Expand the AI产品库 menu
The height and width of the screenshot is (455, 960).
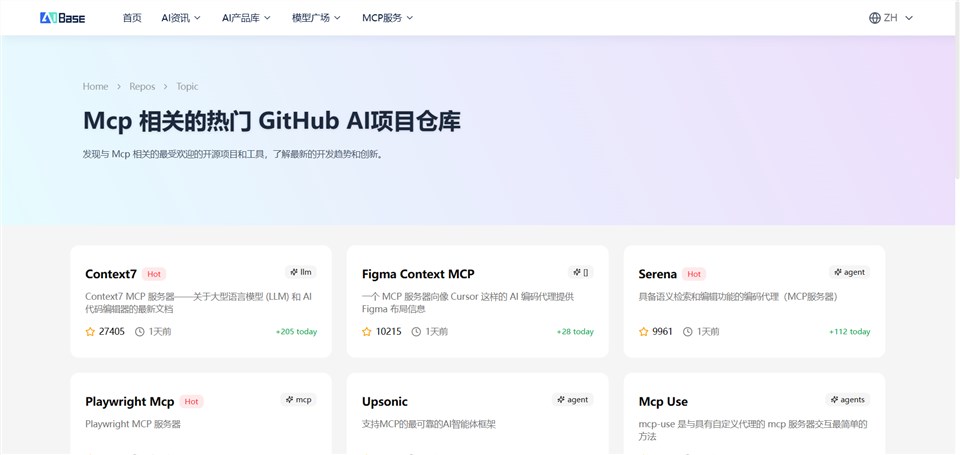coord(246,18)
